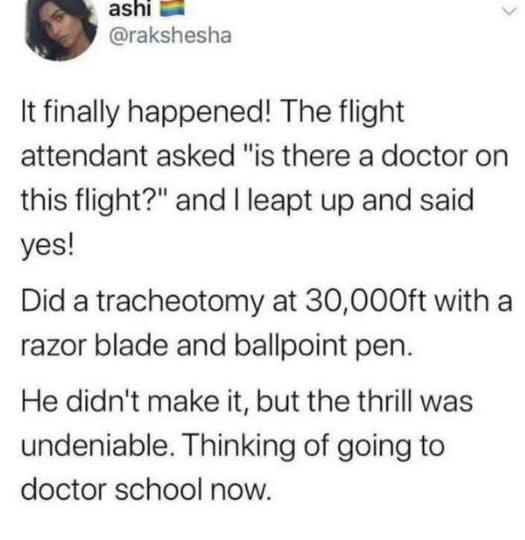Click the line starting 'He didn't make it'
Image resolution: width=525 pixels, height=540 pixels.
[x=247, y=402]
